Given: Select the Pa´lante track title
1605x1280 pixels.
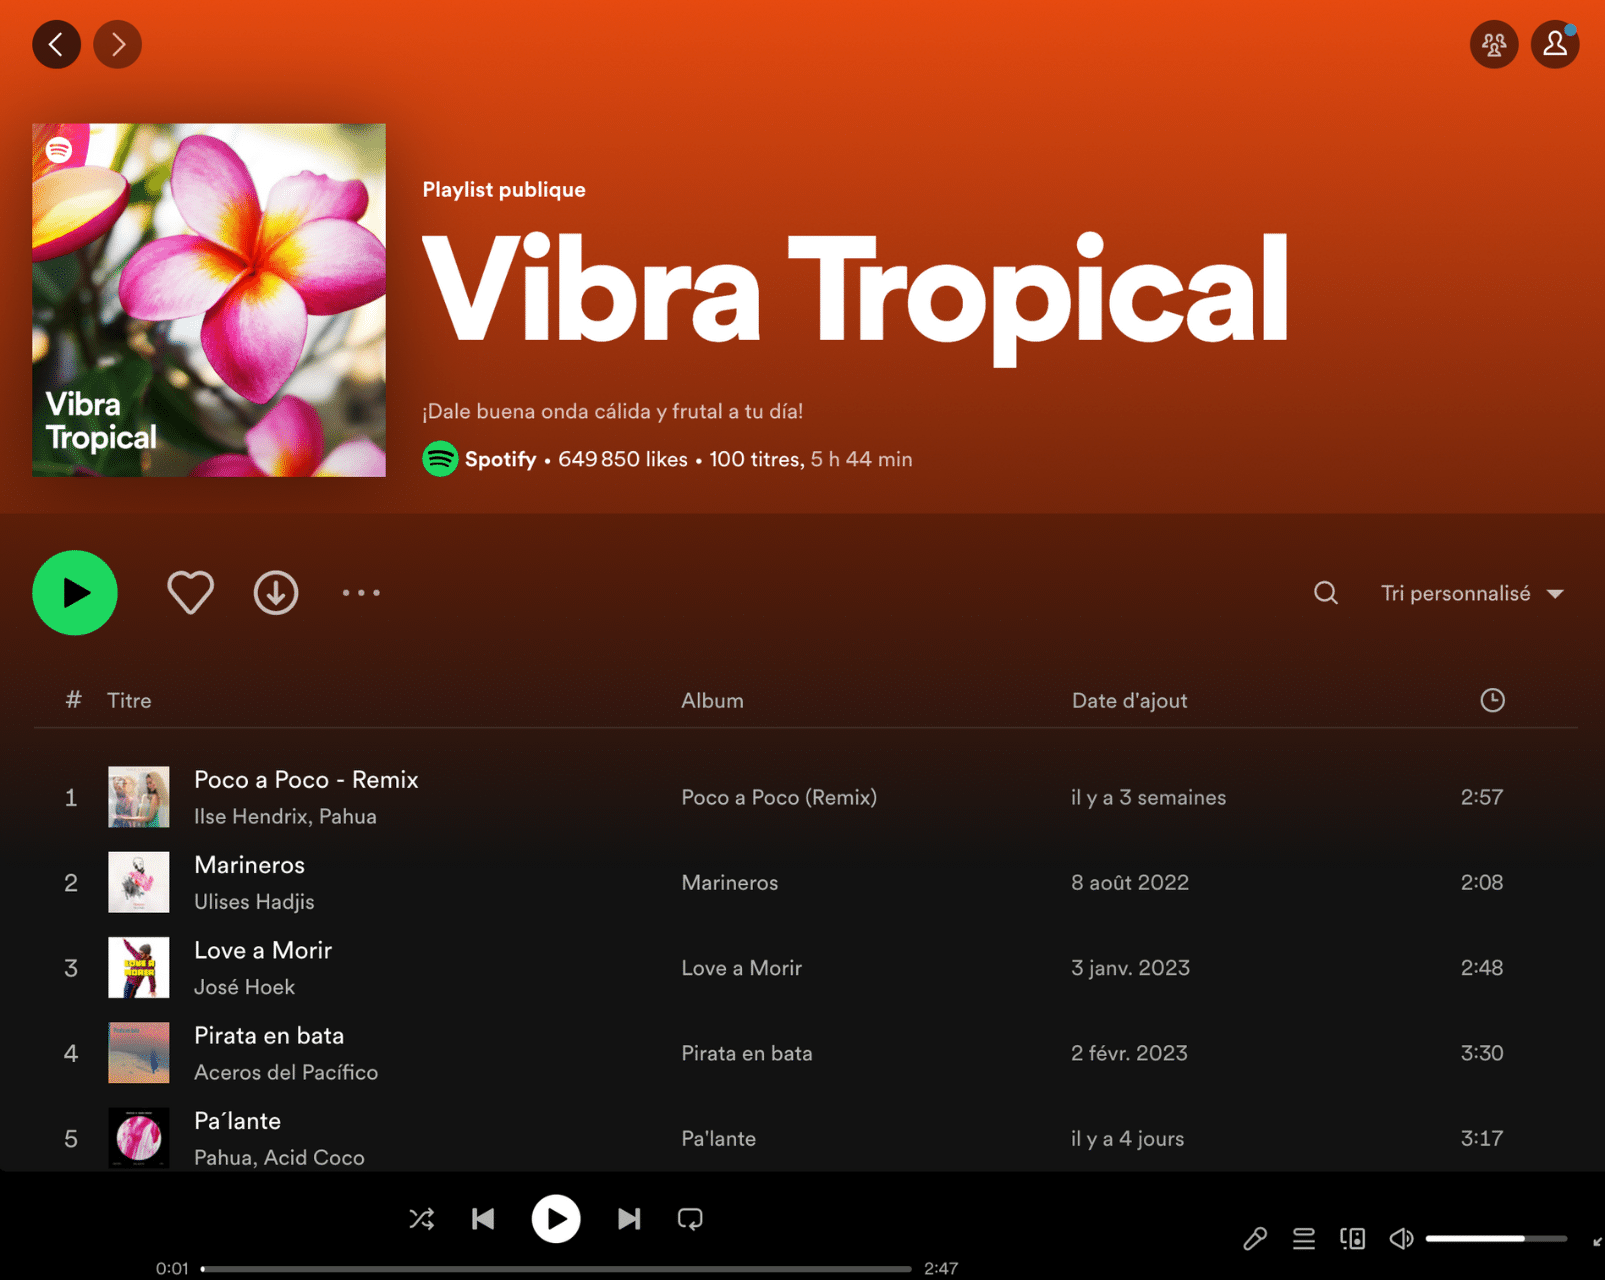Looking at the screenshot, I should click(237, 1121).
